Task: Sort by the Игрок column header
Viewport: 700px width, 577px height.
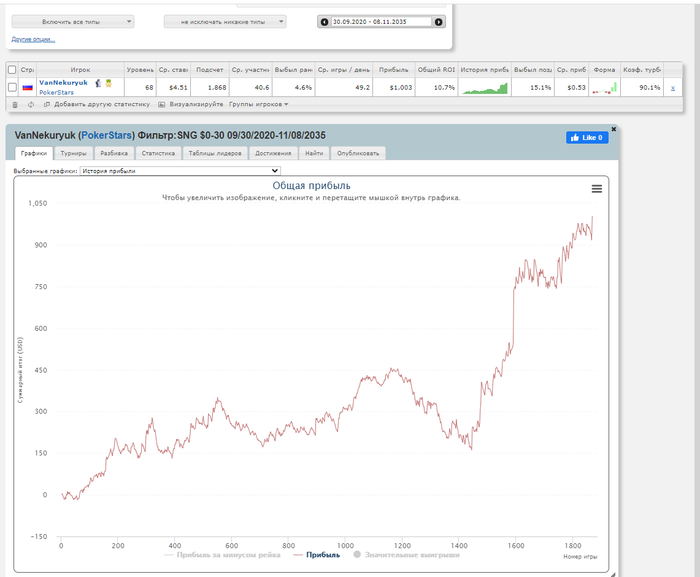Action: [x=80, y=70]
